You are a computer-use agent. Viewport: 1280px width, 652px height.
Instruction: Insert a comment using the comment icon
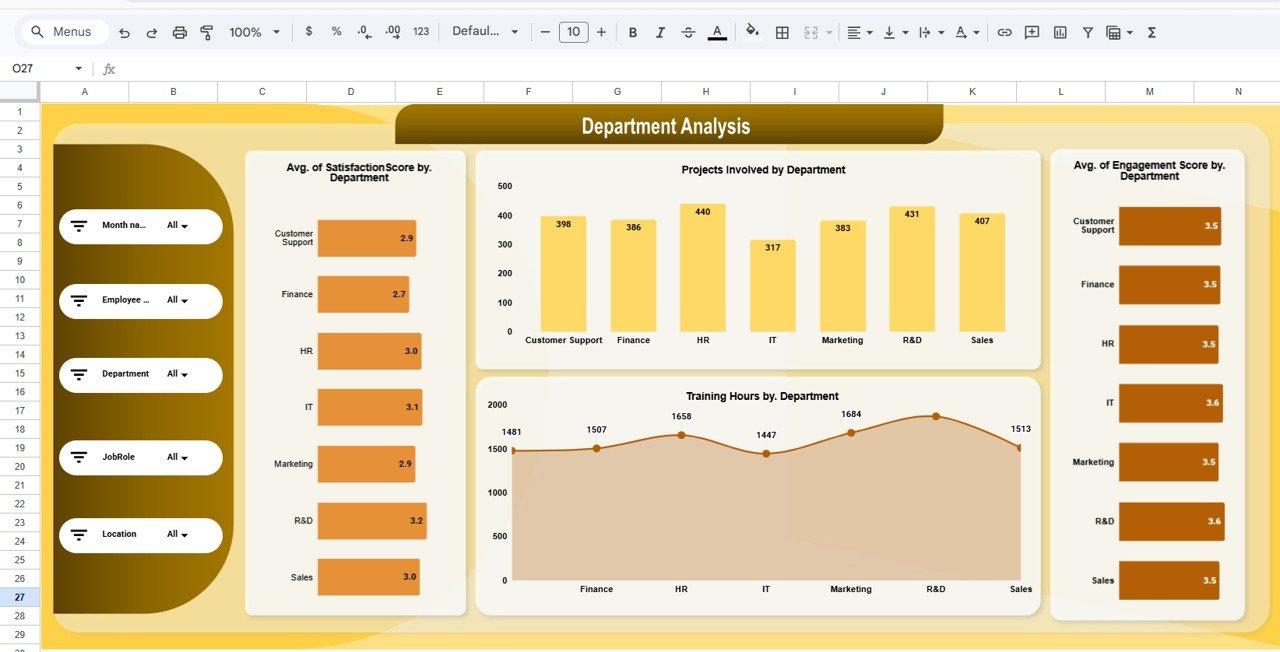pyautogui.click(x=1031, y=31)
